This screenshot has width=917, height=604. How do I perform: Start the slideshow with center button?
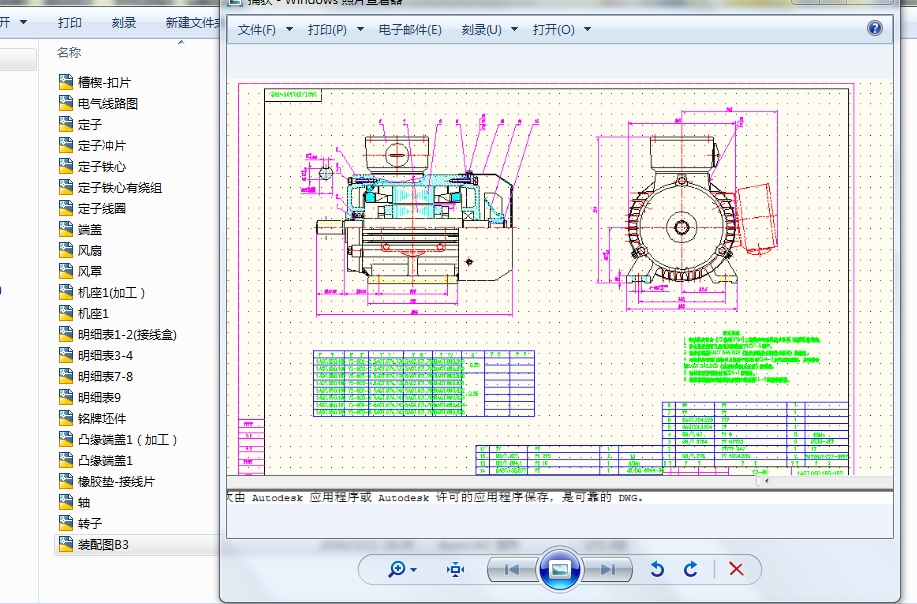pyautogui.click(x=560, y=569)
